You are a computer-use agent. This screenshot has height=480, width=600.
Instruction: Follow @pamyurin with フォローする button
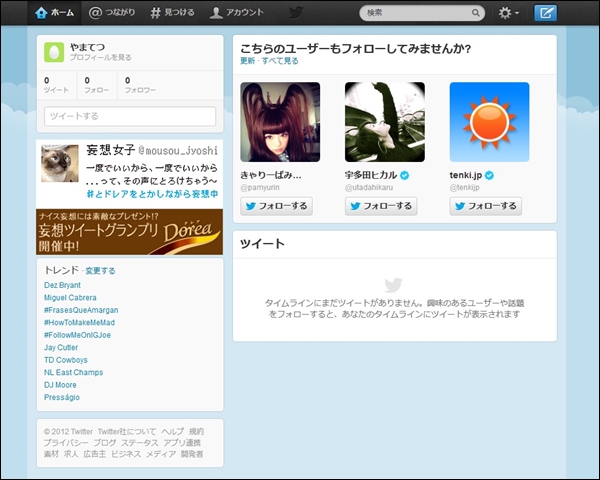pos(276,206)
